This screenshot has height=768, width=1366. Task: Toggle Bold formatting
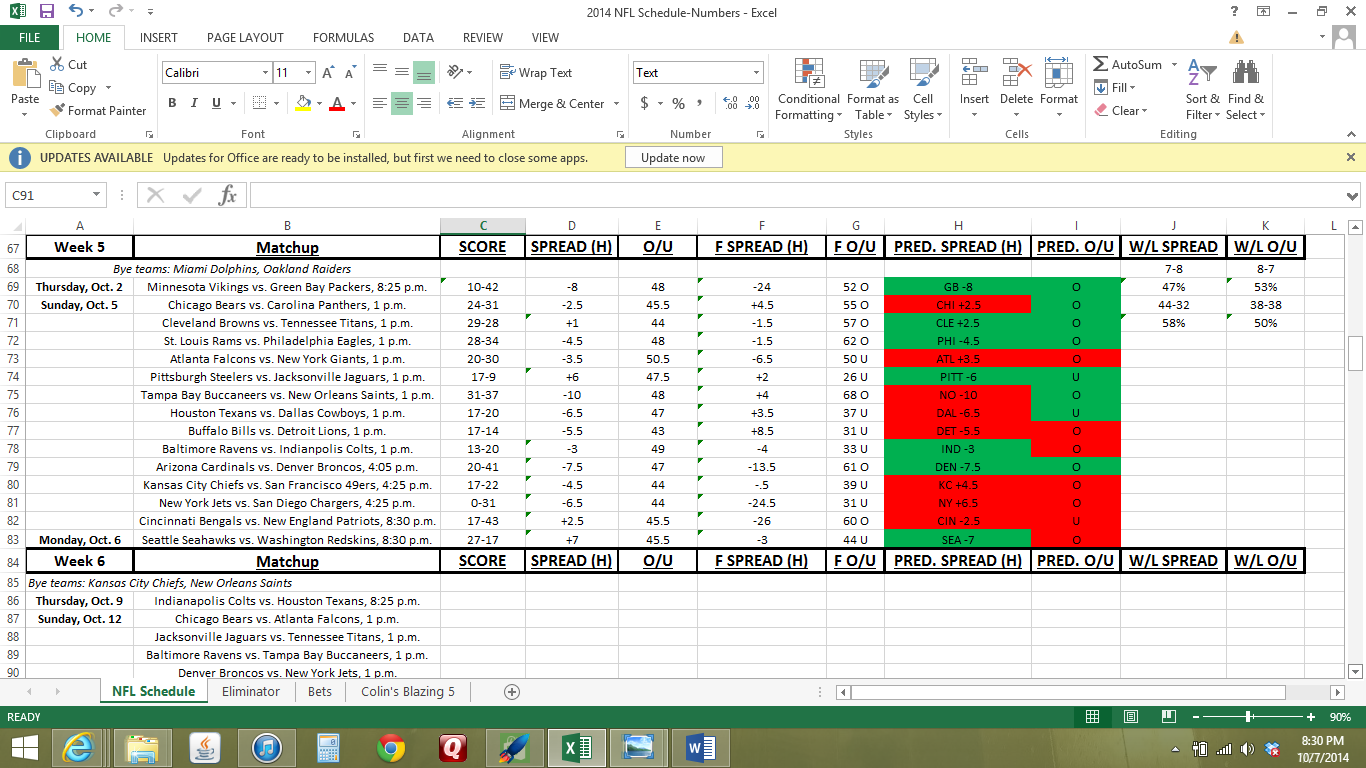(x=172, y=103)
